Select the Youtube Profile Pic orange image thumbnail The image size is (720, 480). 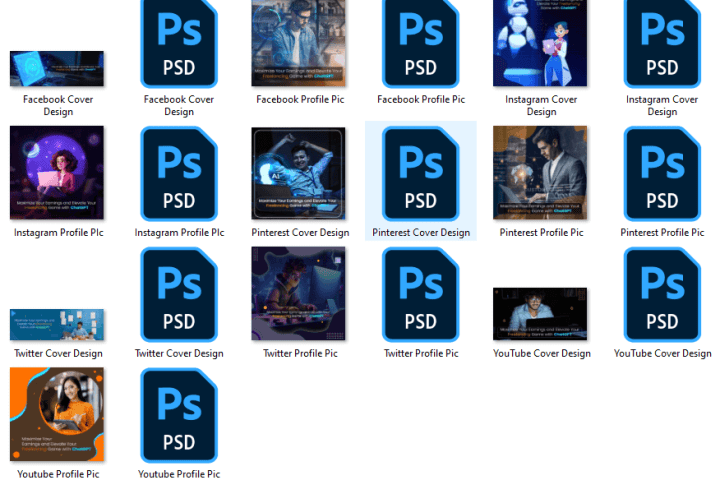[57, 414]
